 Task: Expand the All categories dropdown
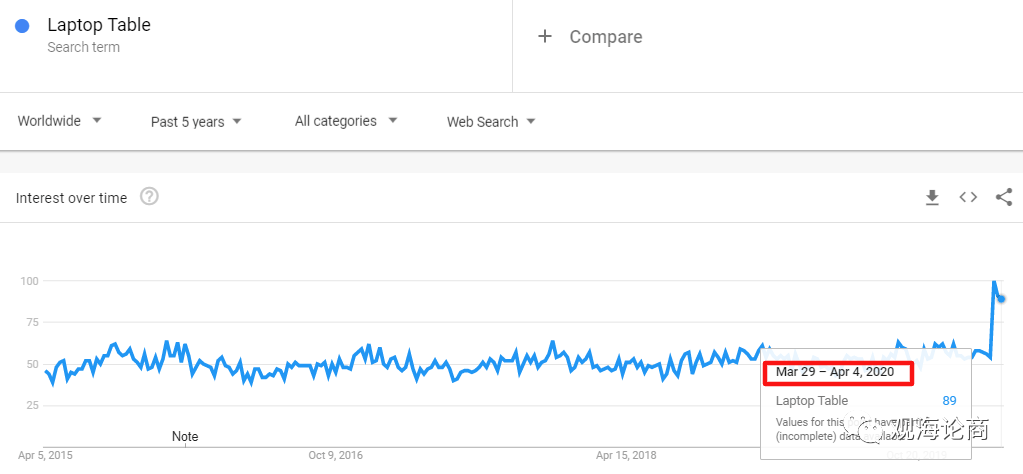pos(346,121)
